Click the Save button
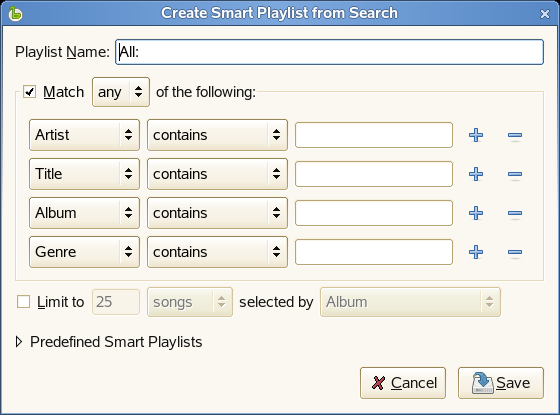560x415 pixels. point(501,383)
